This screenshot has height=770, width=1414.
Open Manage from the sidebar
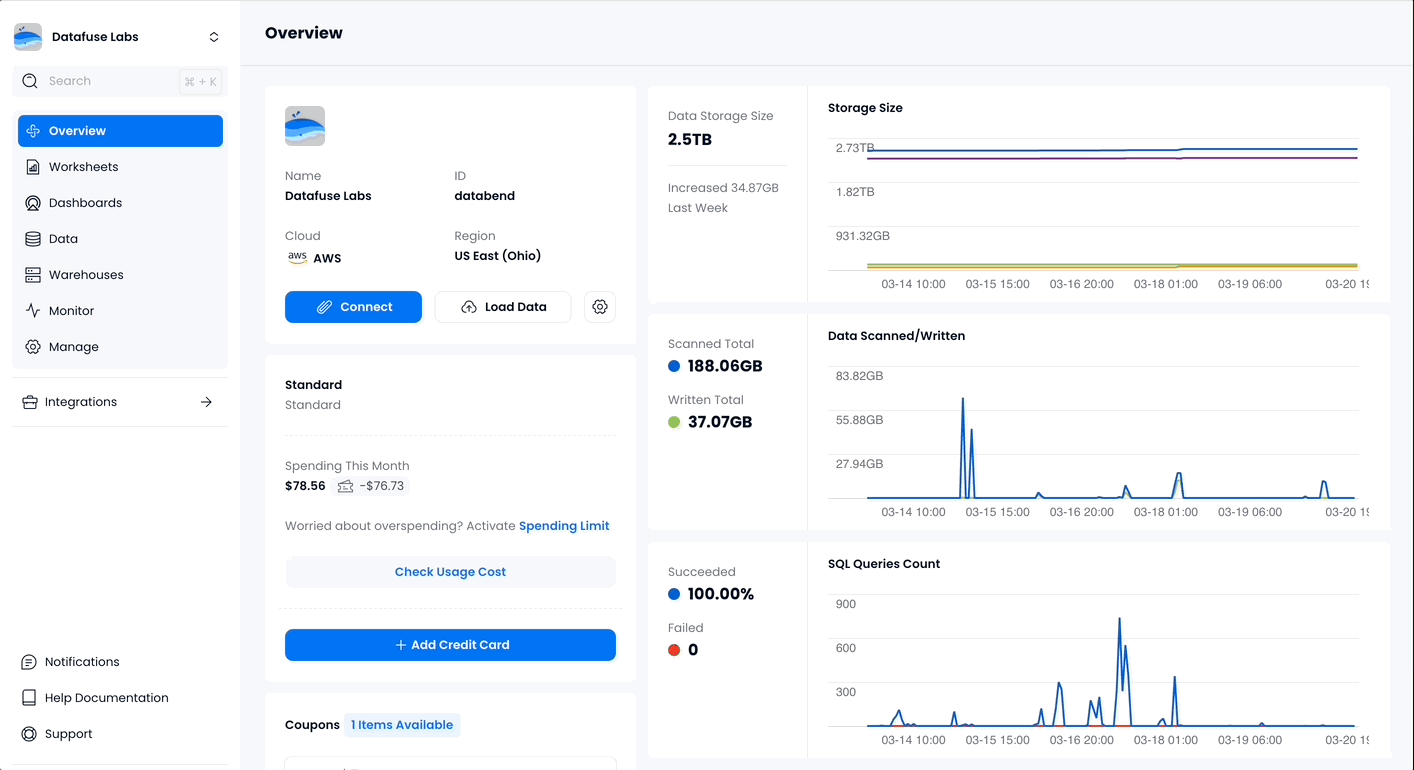(120, 347)
